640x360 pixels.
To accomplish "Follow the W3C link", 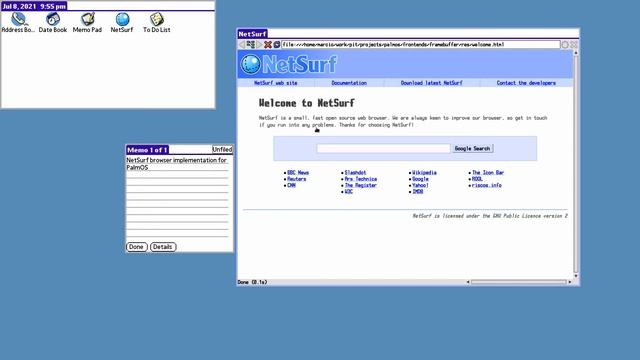I will pyautogui.click(x=349, y=191).
